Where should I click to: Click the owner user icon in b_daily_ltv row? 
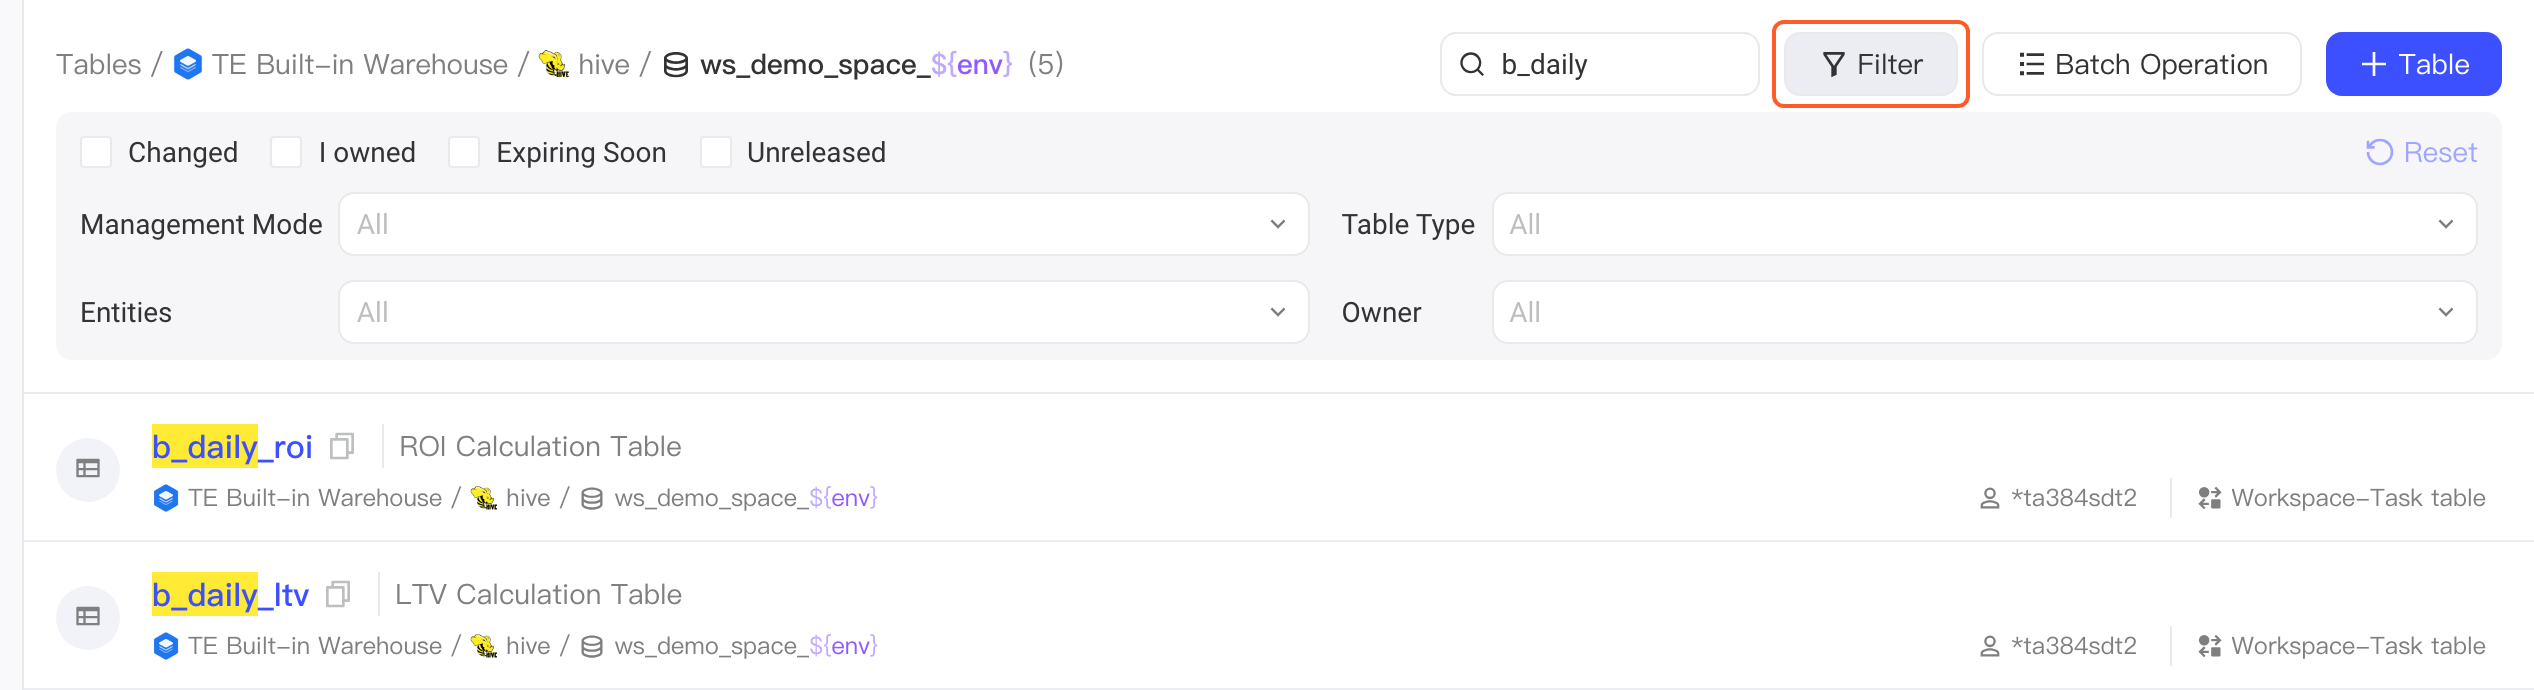click(1990, 646)
